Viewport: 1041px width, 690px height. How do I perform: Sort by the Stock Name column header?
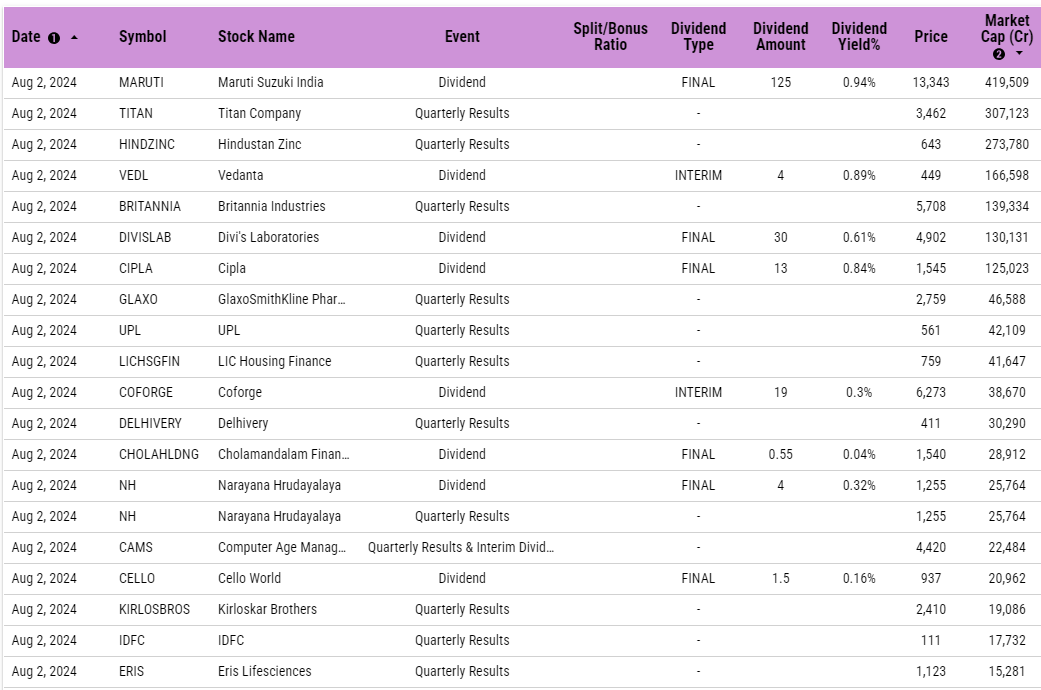click(x=256, y=37)
